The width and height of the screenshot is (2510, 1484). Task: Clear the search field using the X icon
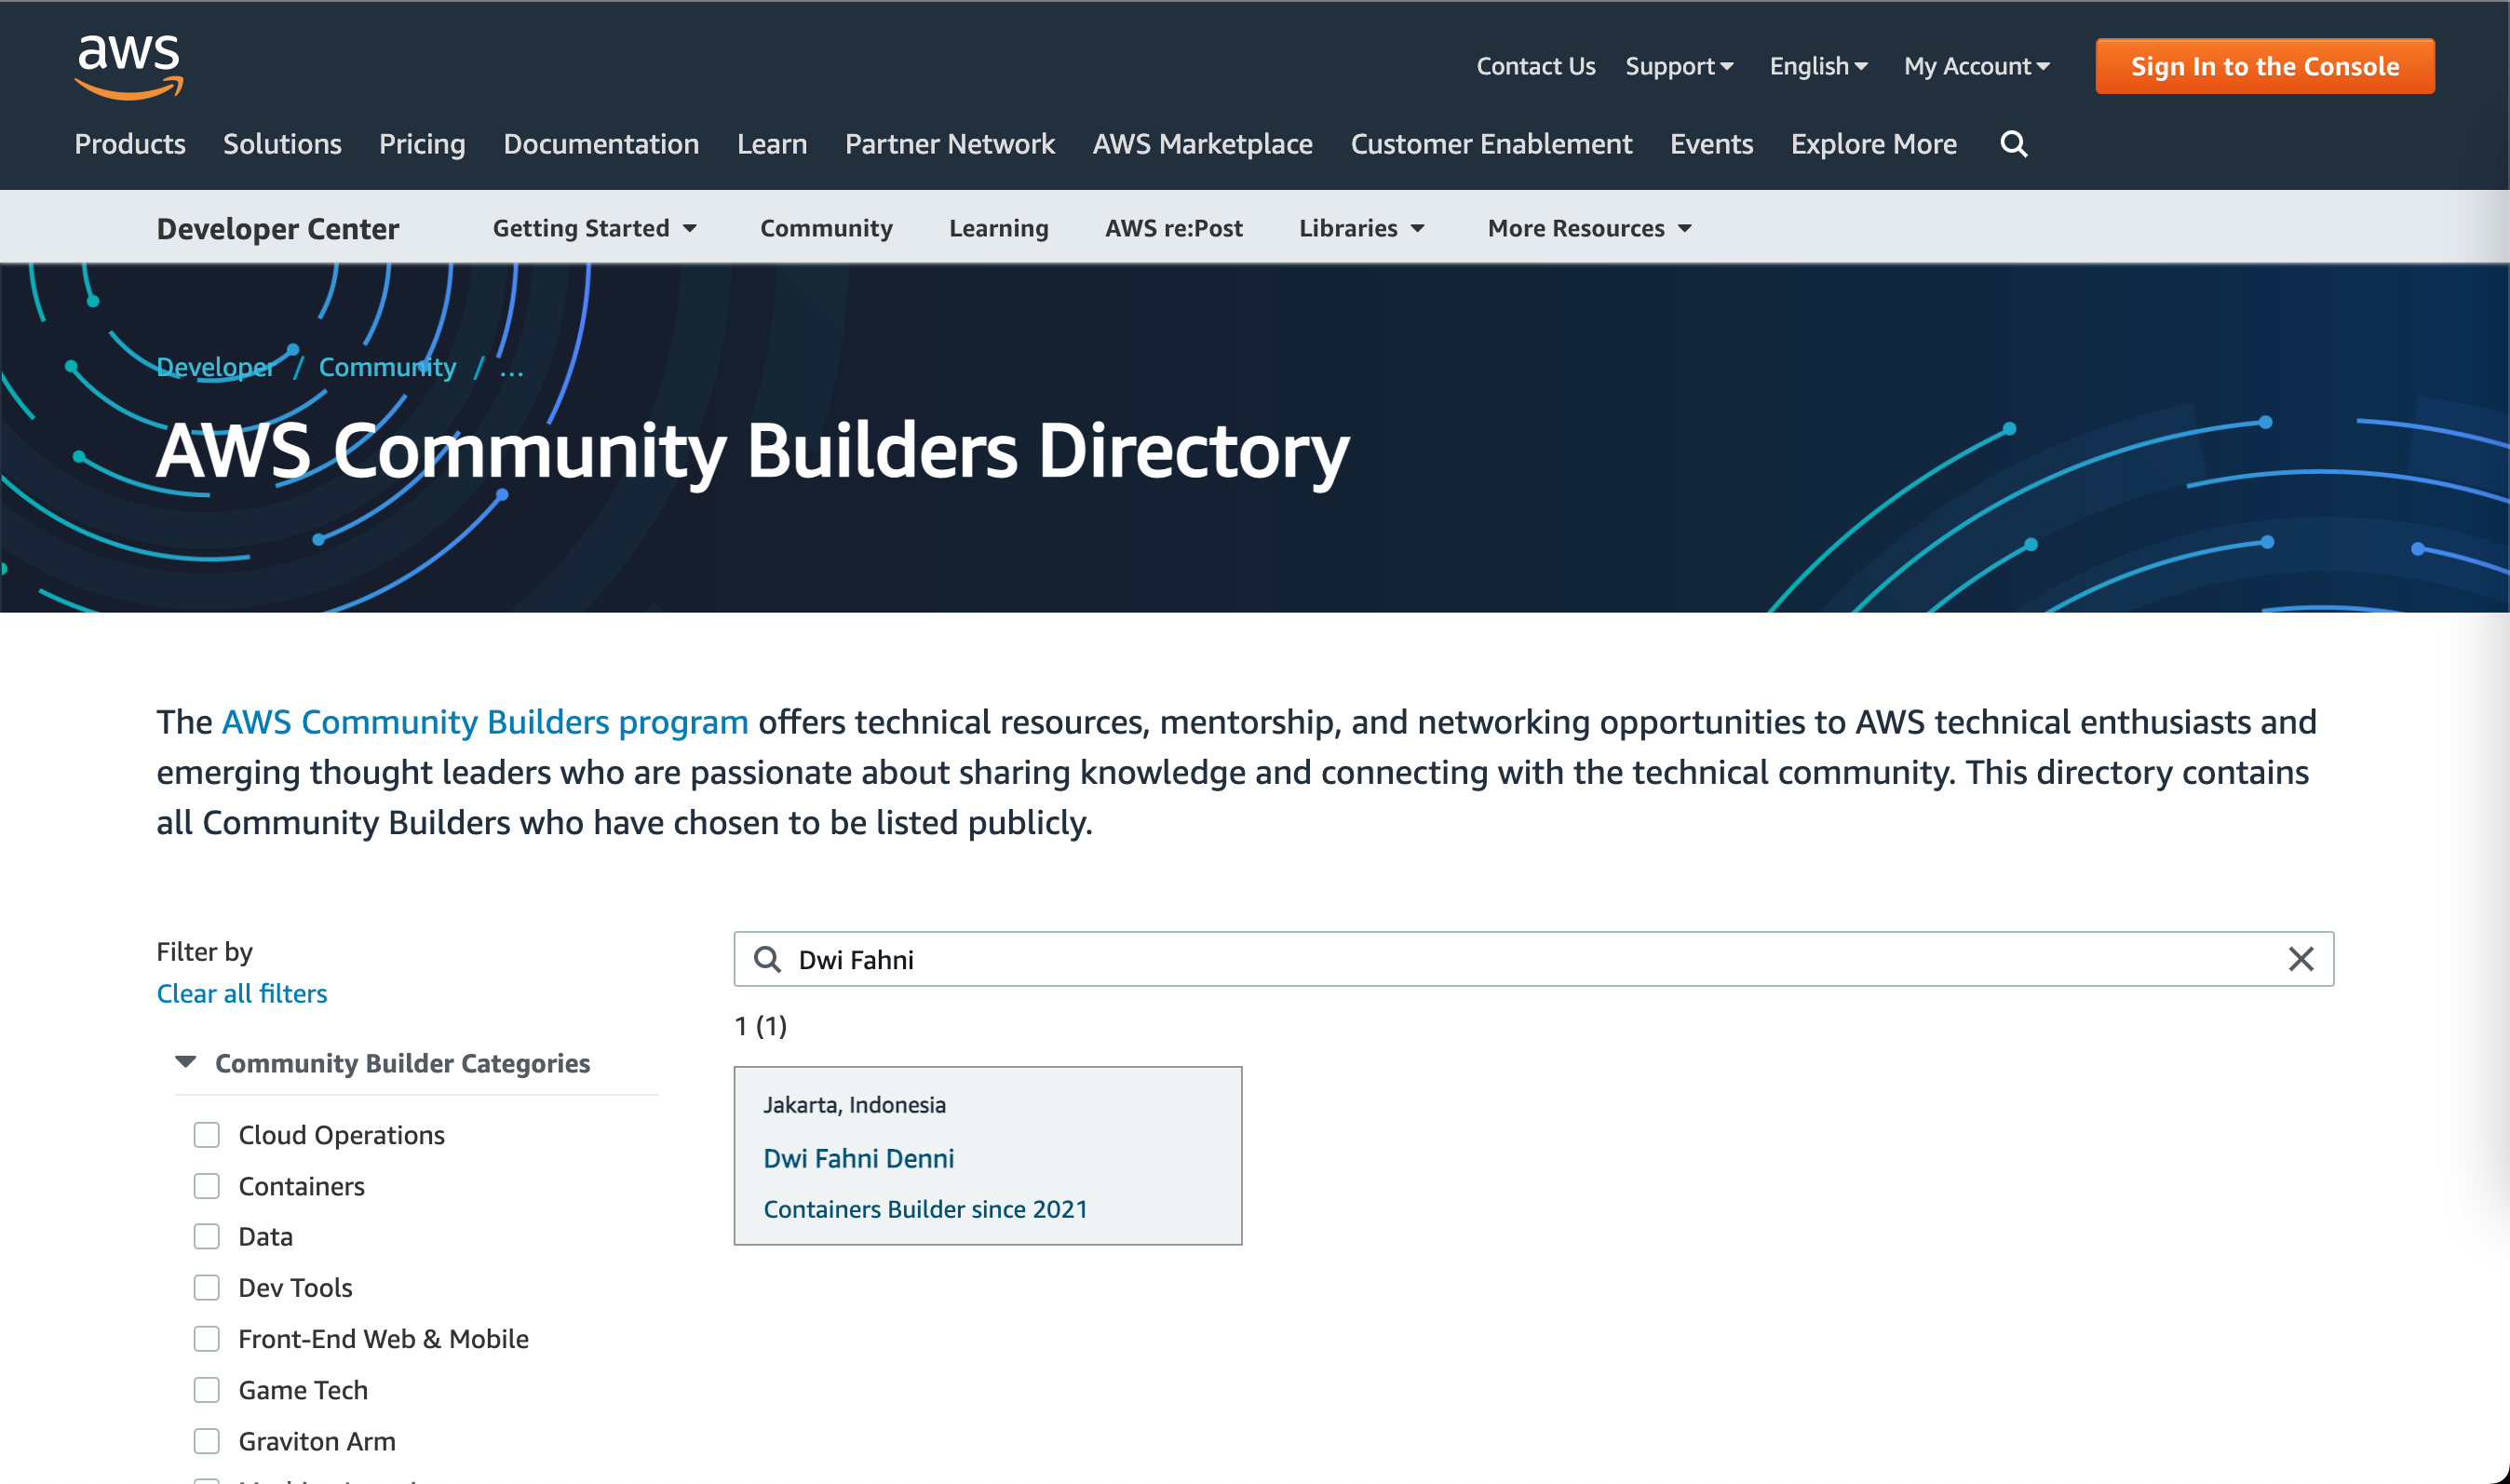pyautogui.click(x=2301, y=959)
